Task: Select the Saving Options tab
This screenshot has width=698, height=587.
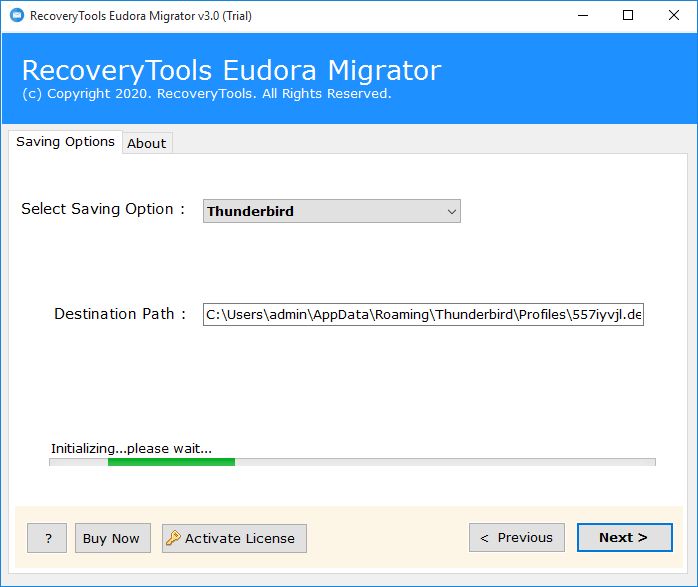Action: click(65, 142)
